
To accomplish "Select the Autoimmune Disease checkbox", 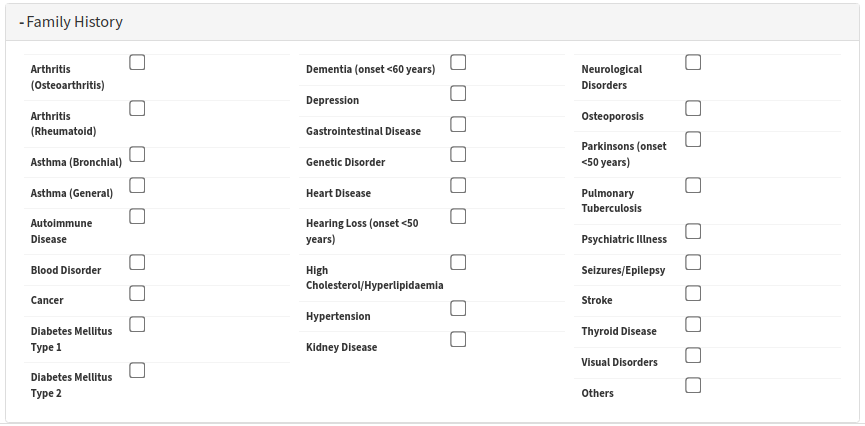I will pyautogui.click(x=138, y=216).
